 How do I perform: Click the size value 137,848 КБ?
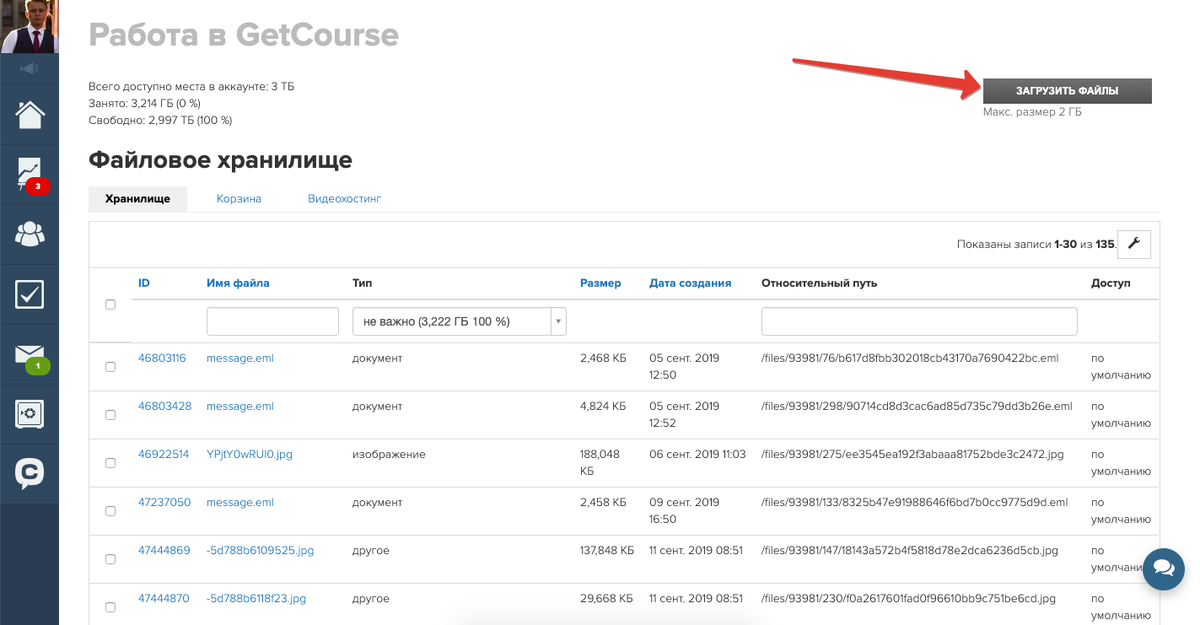(607, 550)
